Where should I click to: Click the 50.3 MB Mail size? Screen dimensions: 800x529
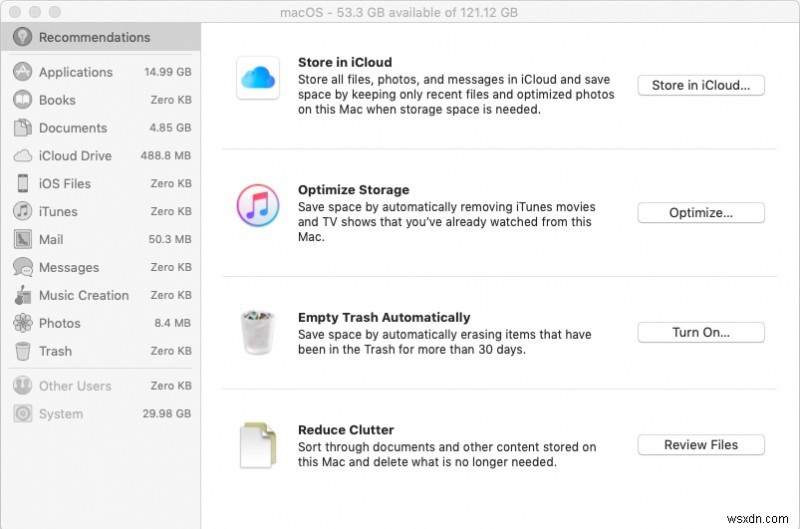(170, 239)
